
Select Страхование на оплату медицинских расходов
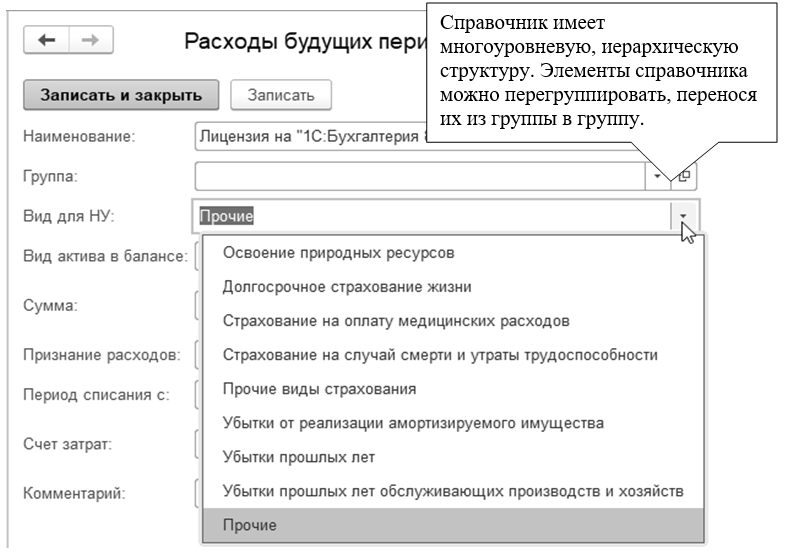click(x=453, y=321)
